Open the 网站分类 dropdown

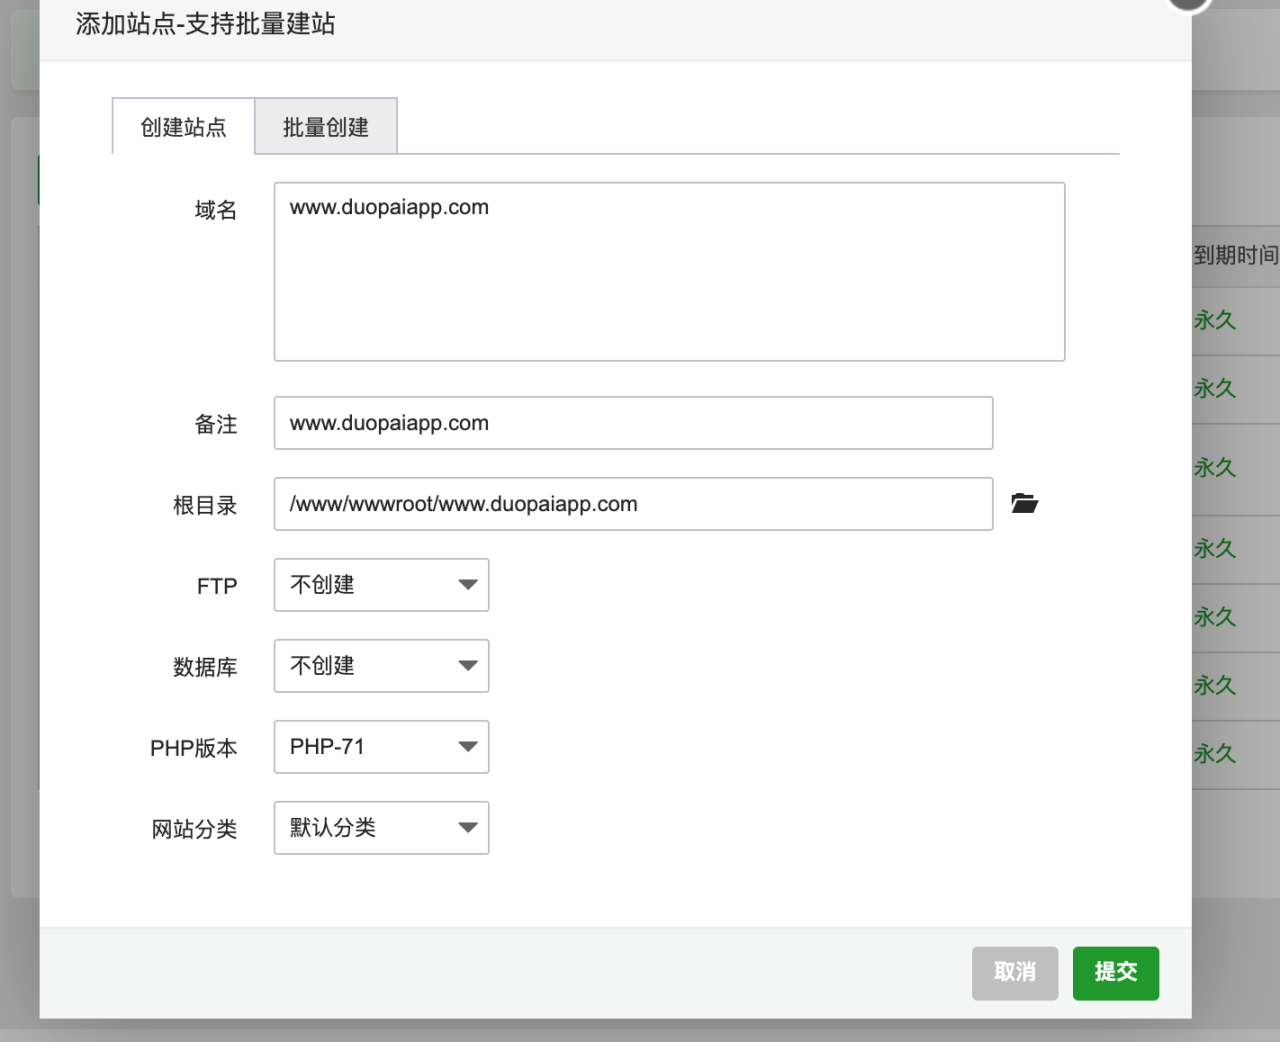click(380, 828)
